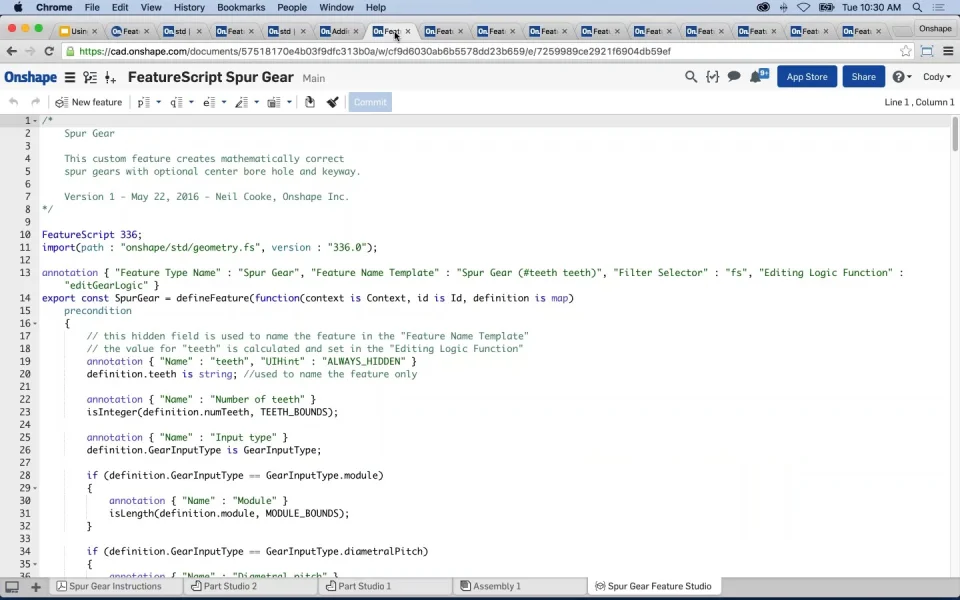The width and height of the screenshot is (960, 600).
Task: Collapse the comment block at line 1
Action: coord(35,121)
